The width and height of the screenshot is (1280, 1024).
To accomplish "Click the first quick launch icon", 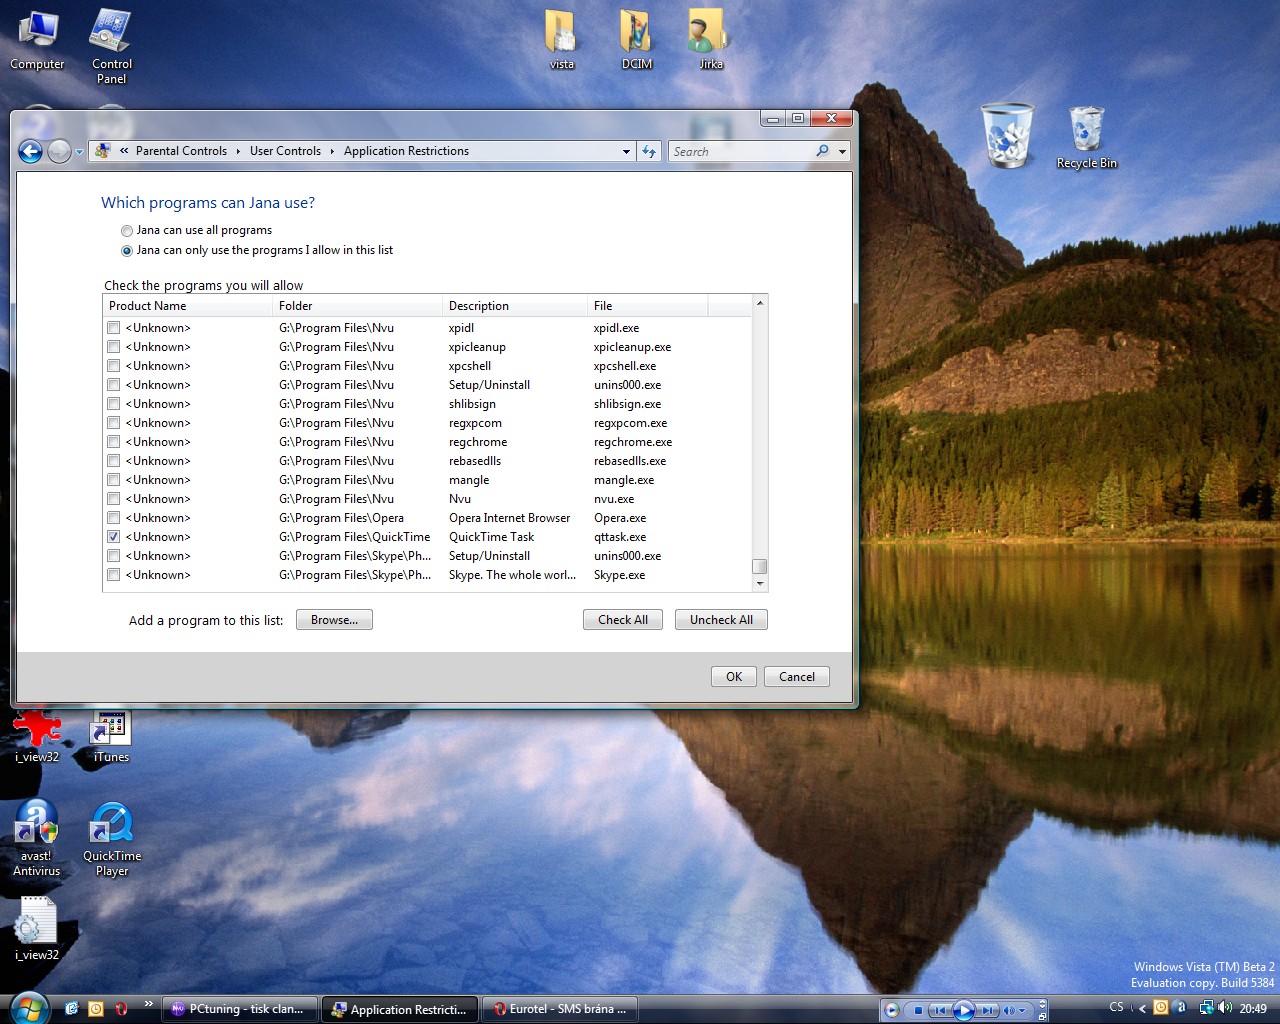I will [x=71, y=1009].
